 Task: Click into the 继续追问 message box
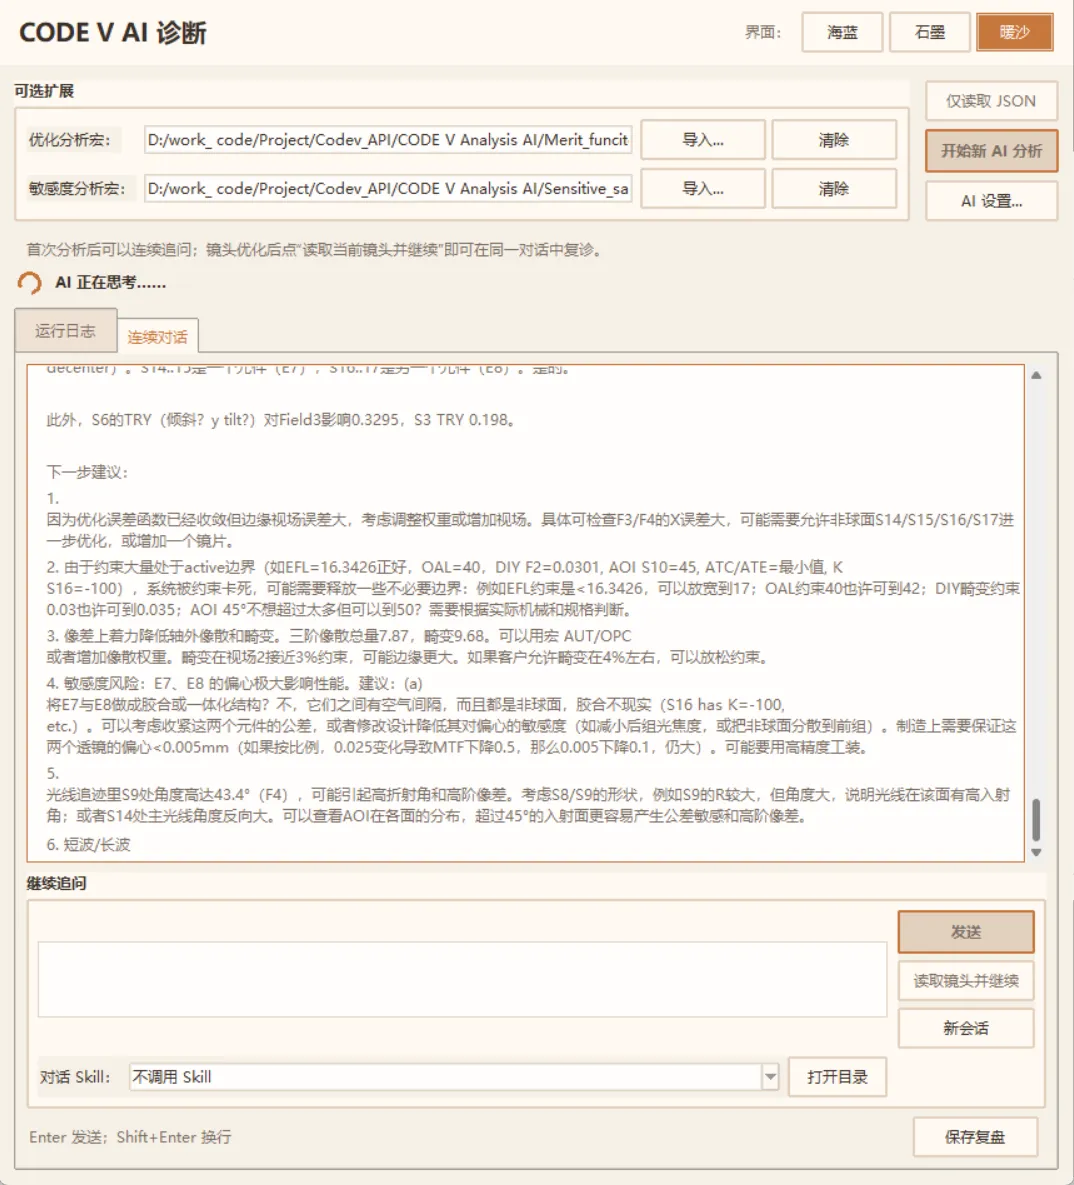(463, 979)
